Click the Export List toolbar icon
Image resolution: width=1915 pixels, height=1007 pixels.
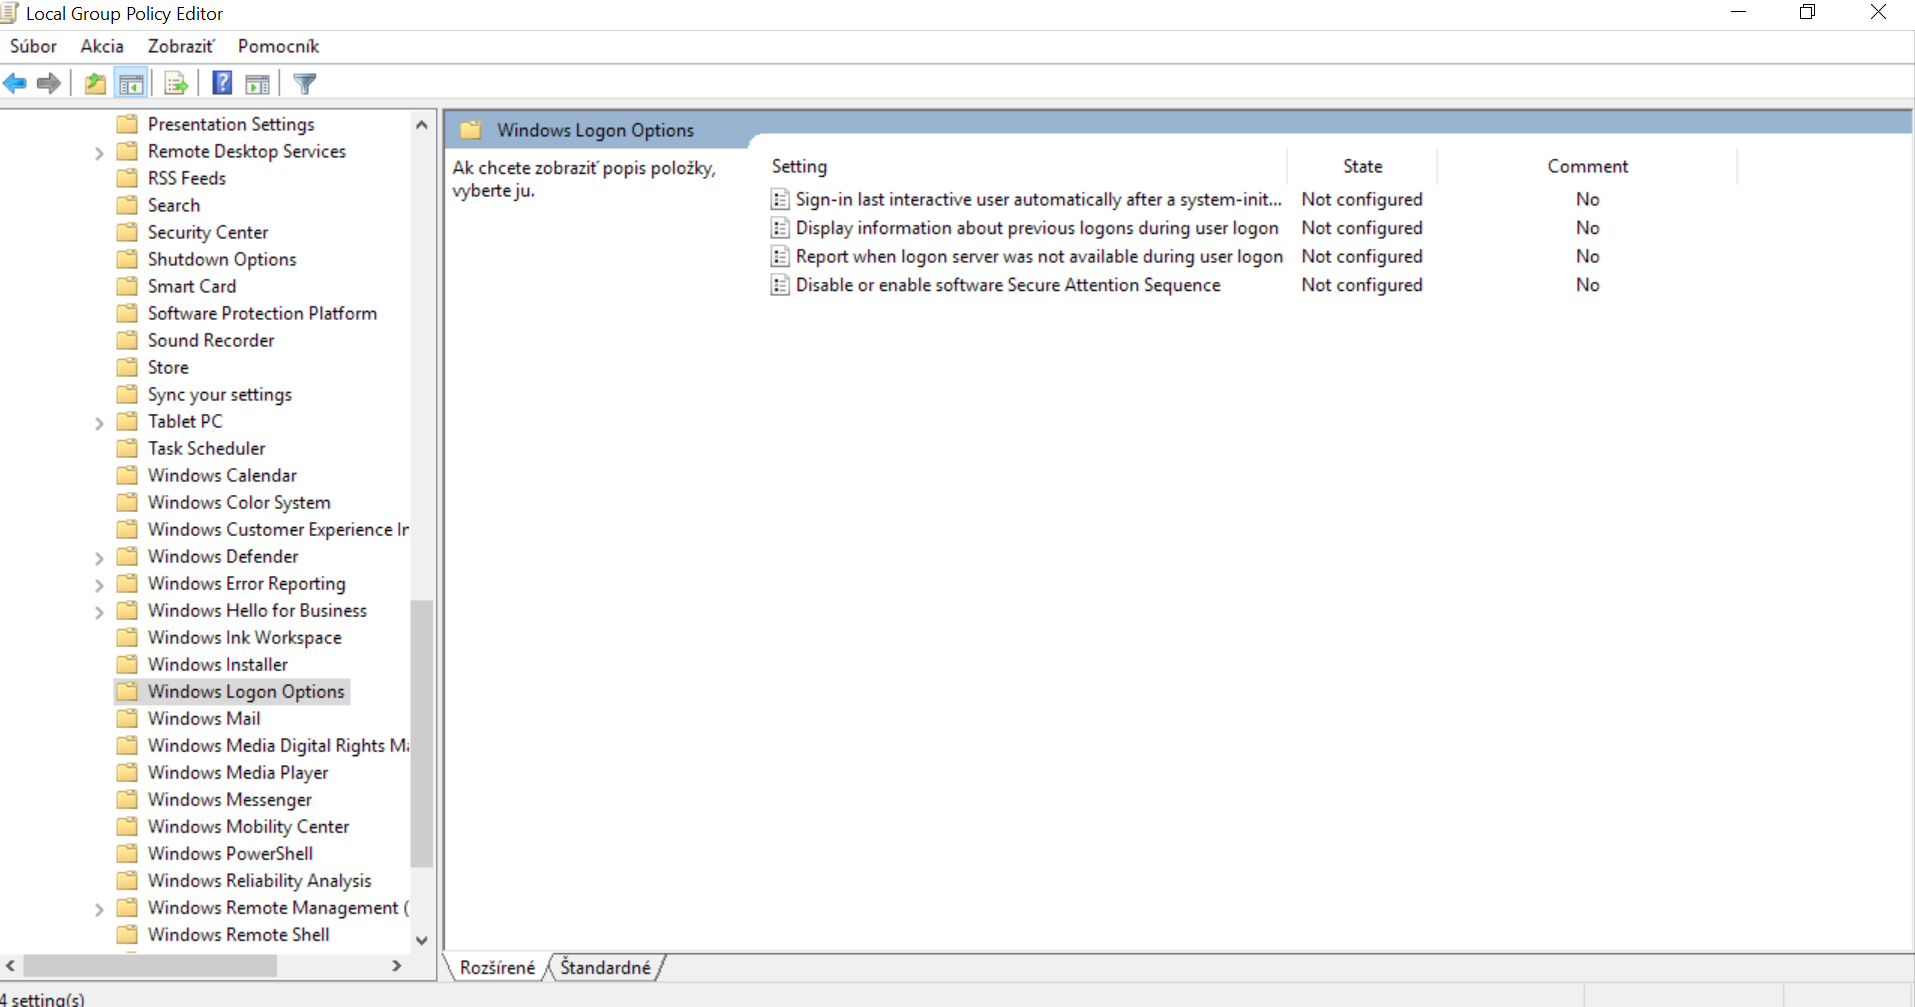click(176, 84)
